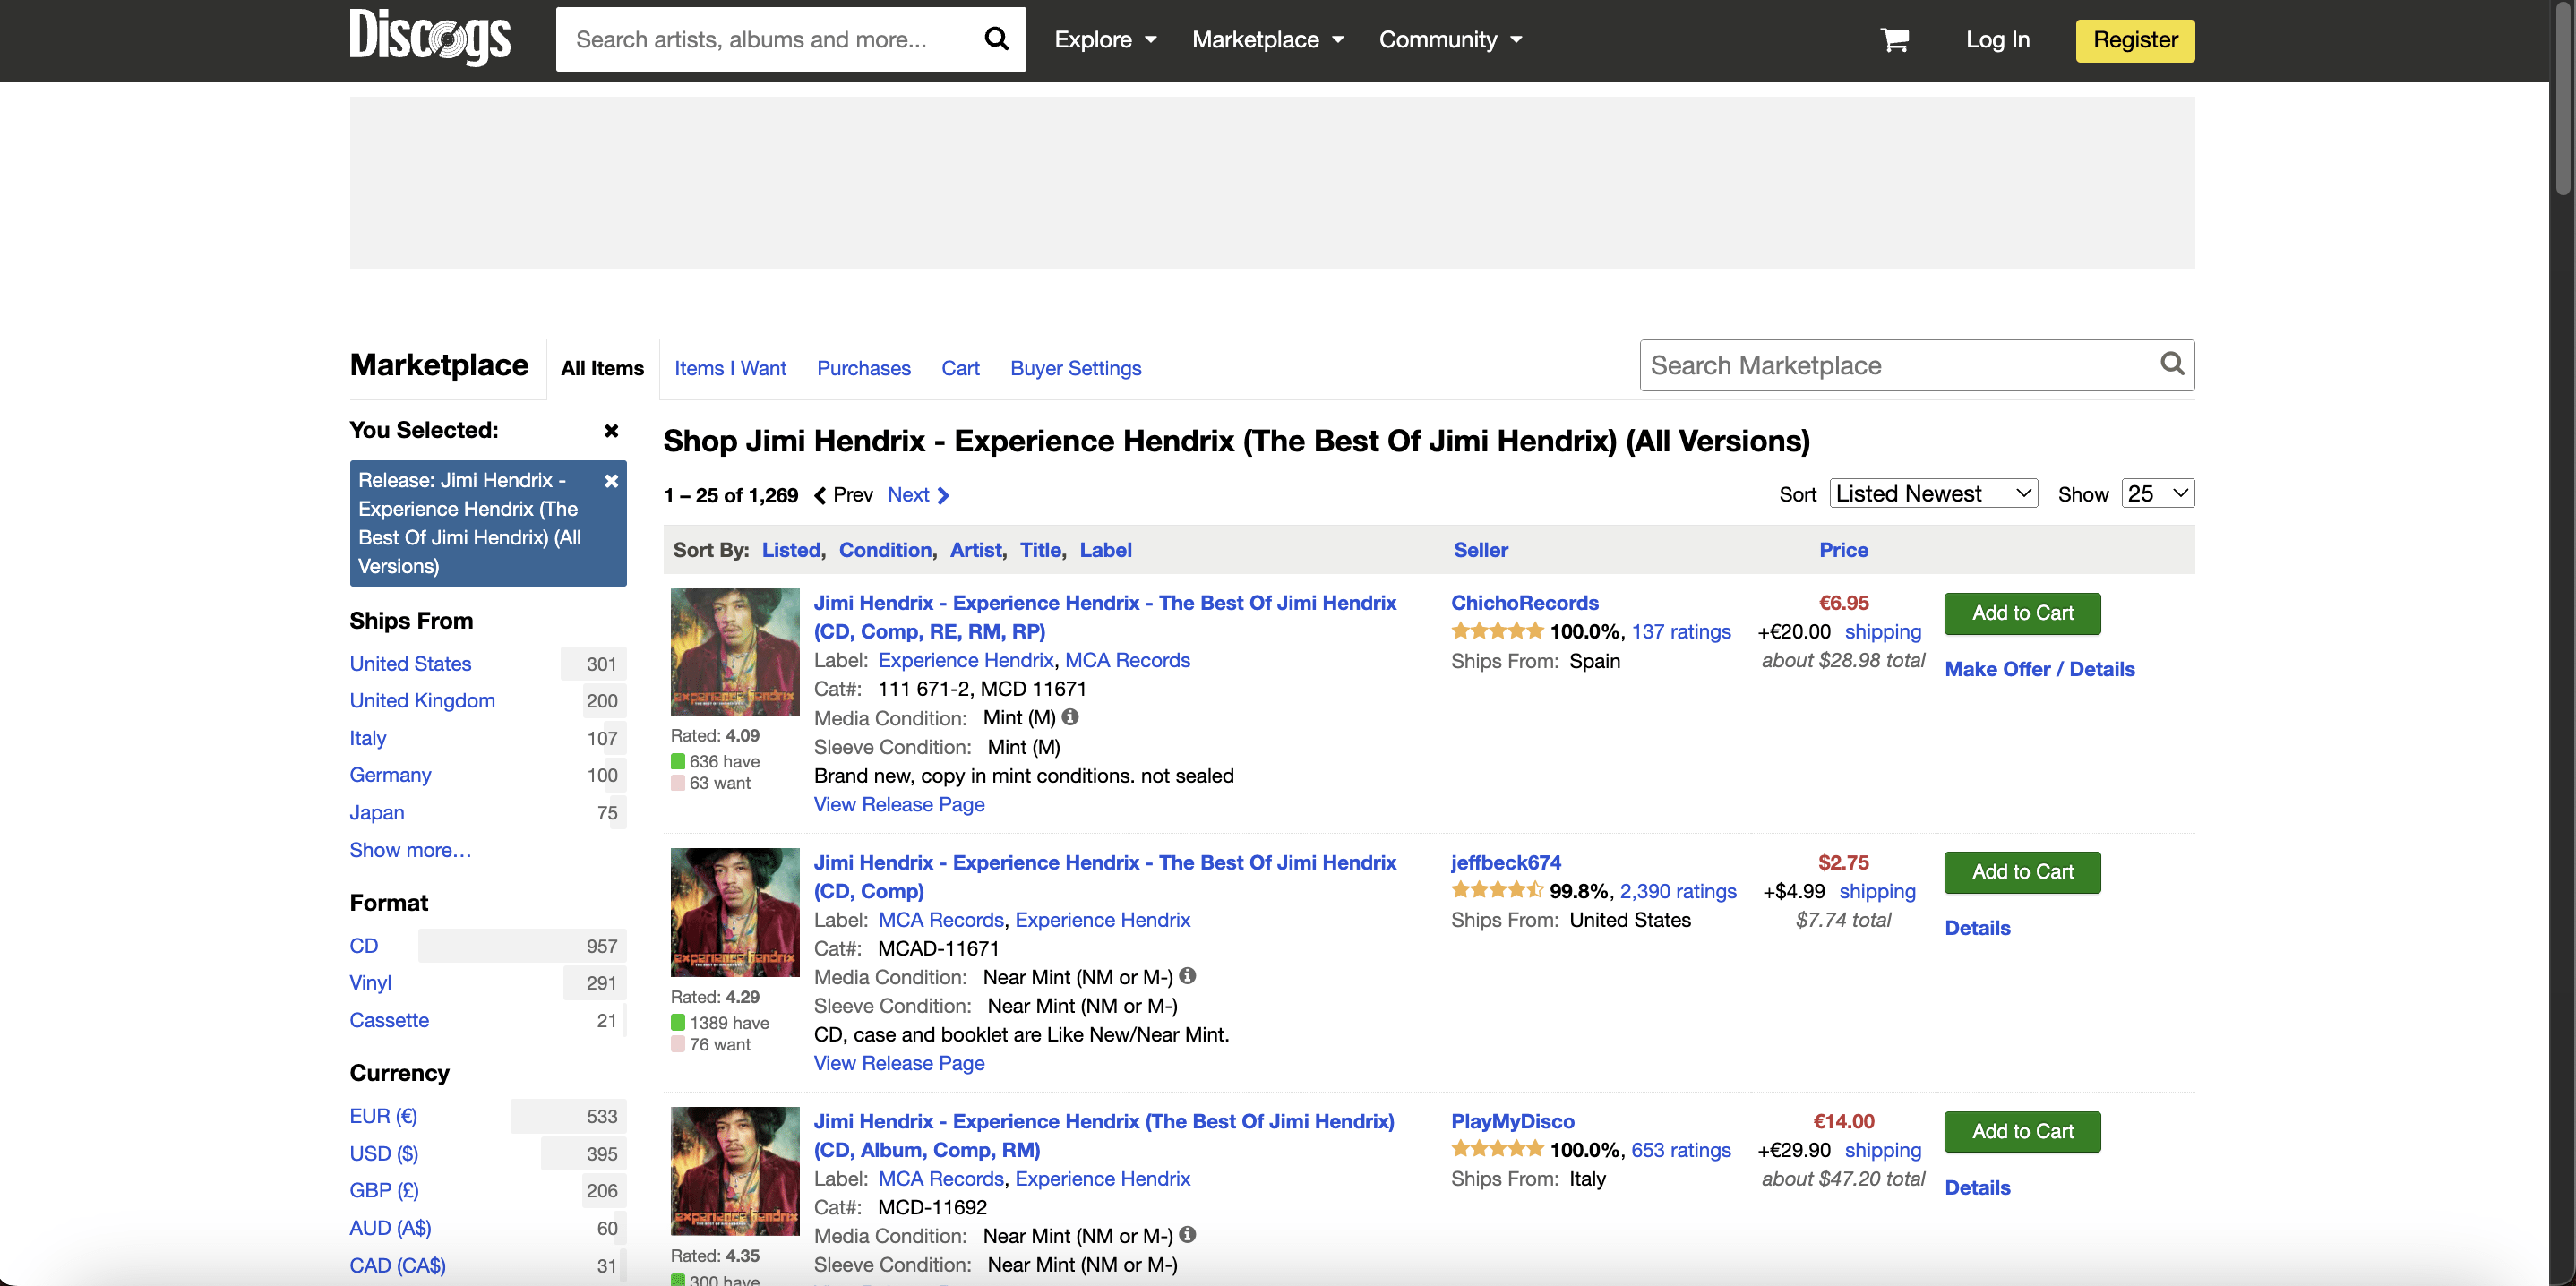Open the Sort Listed Newest dropdown
Viewport: 2576px width, 1286px height.
pyautogui.click(x=1932, y=494)
